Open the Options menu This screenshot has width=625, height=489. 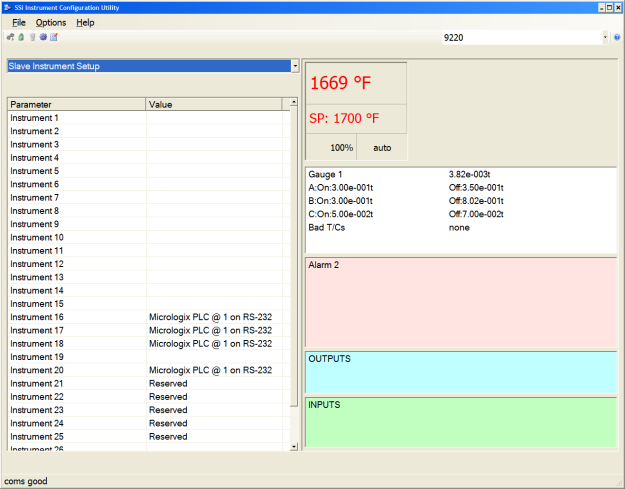[x=50, y=22]
